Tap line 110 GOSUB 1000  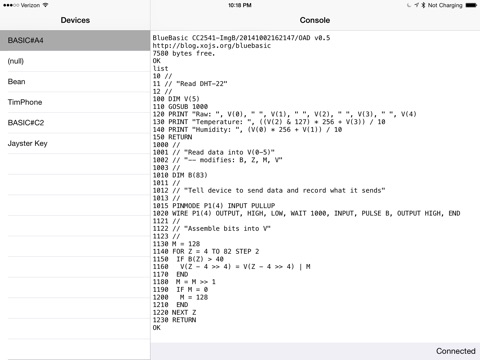tap(180, 107)
